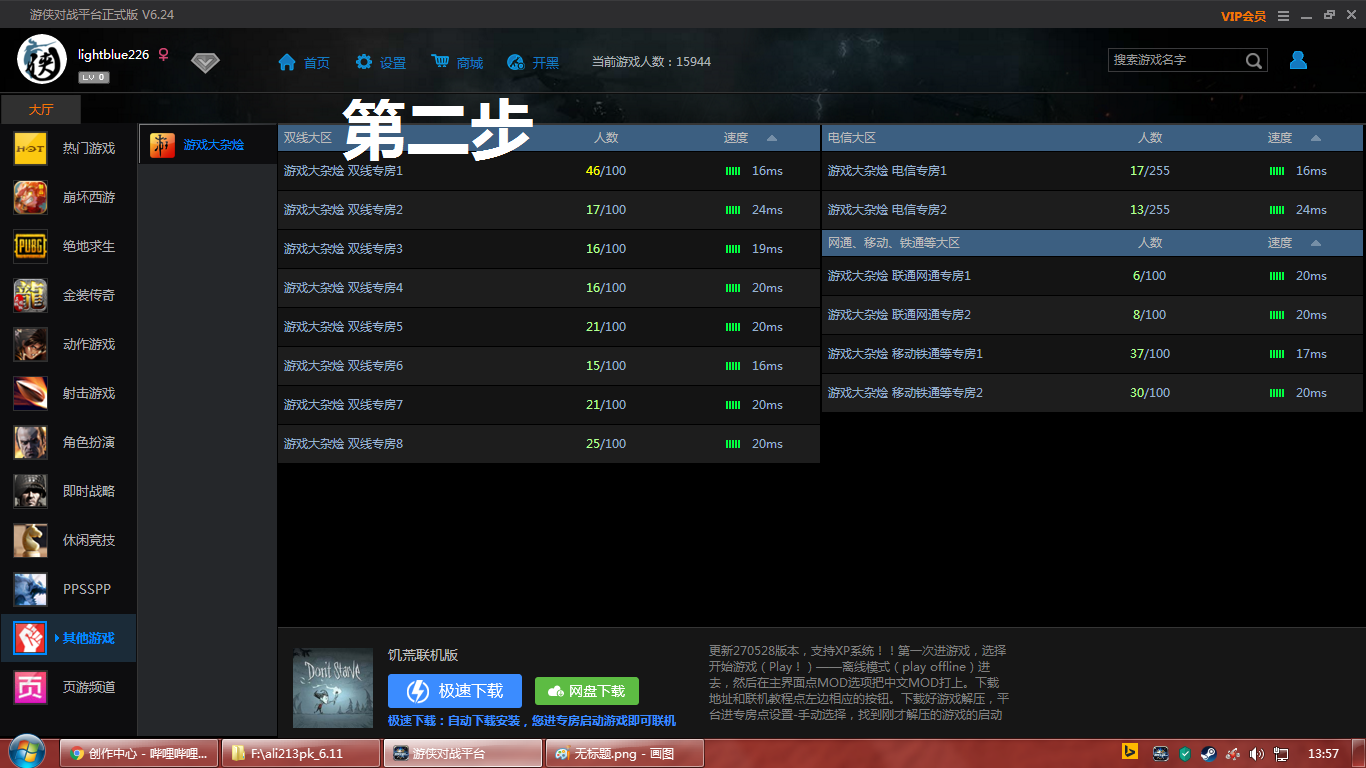Select the PPSSPP category

tap(68, 589)
